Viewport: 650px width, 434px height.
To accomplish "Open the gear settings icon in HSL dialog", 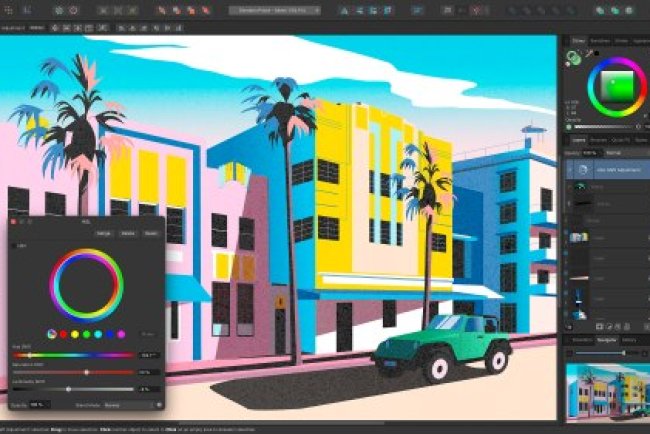I will tap(158, 404).
